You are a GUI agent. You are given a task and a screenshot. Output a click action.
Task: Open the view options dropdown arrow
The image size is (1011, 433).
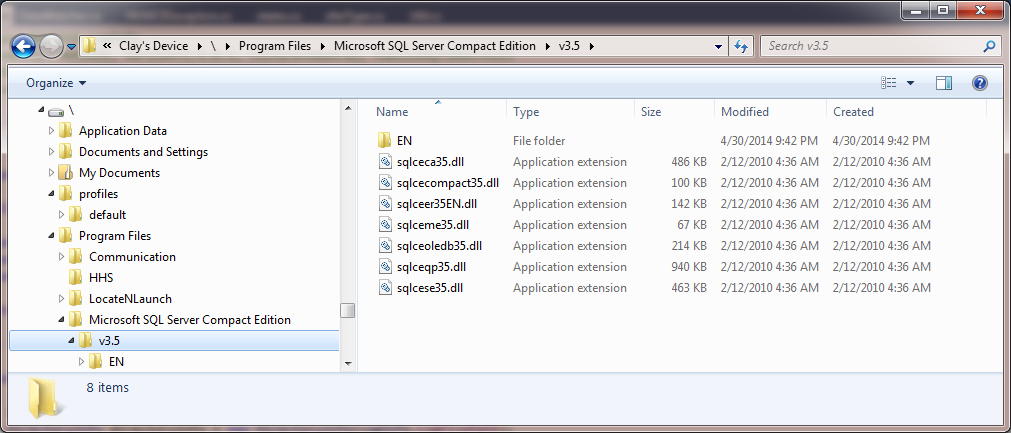pyautogui.click(x=910, y=83)
